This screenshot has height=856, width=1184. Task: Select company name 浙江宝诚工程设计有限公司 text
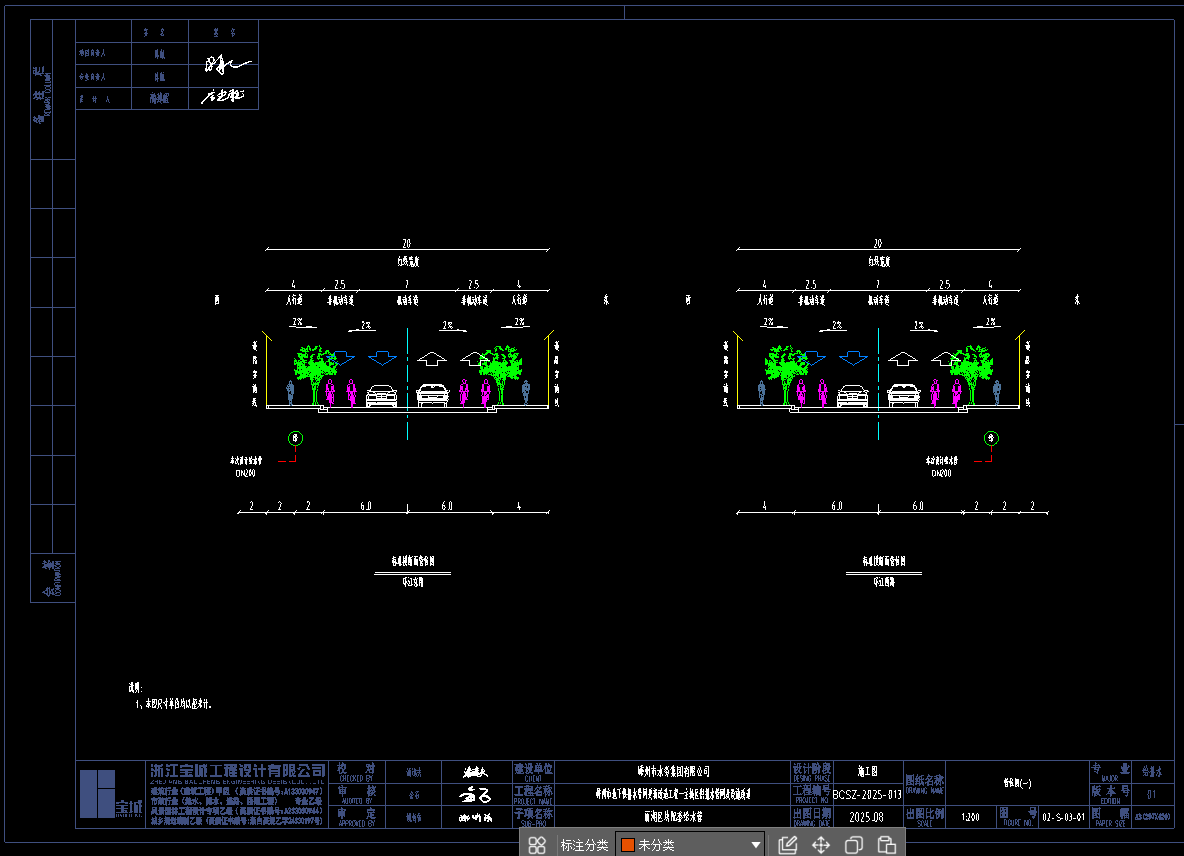click(x=238, y=771)
